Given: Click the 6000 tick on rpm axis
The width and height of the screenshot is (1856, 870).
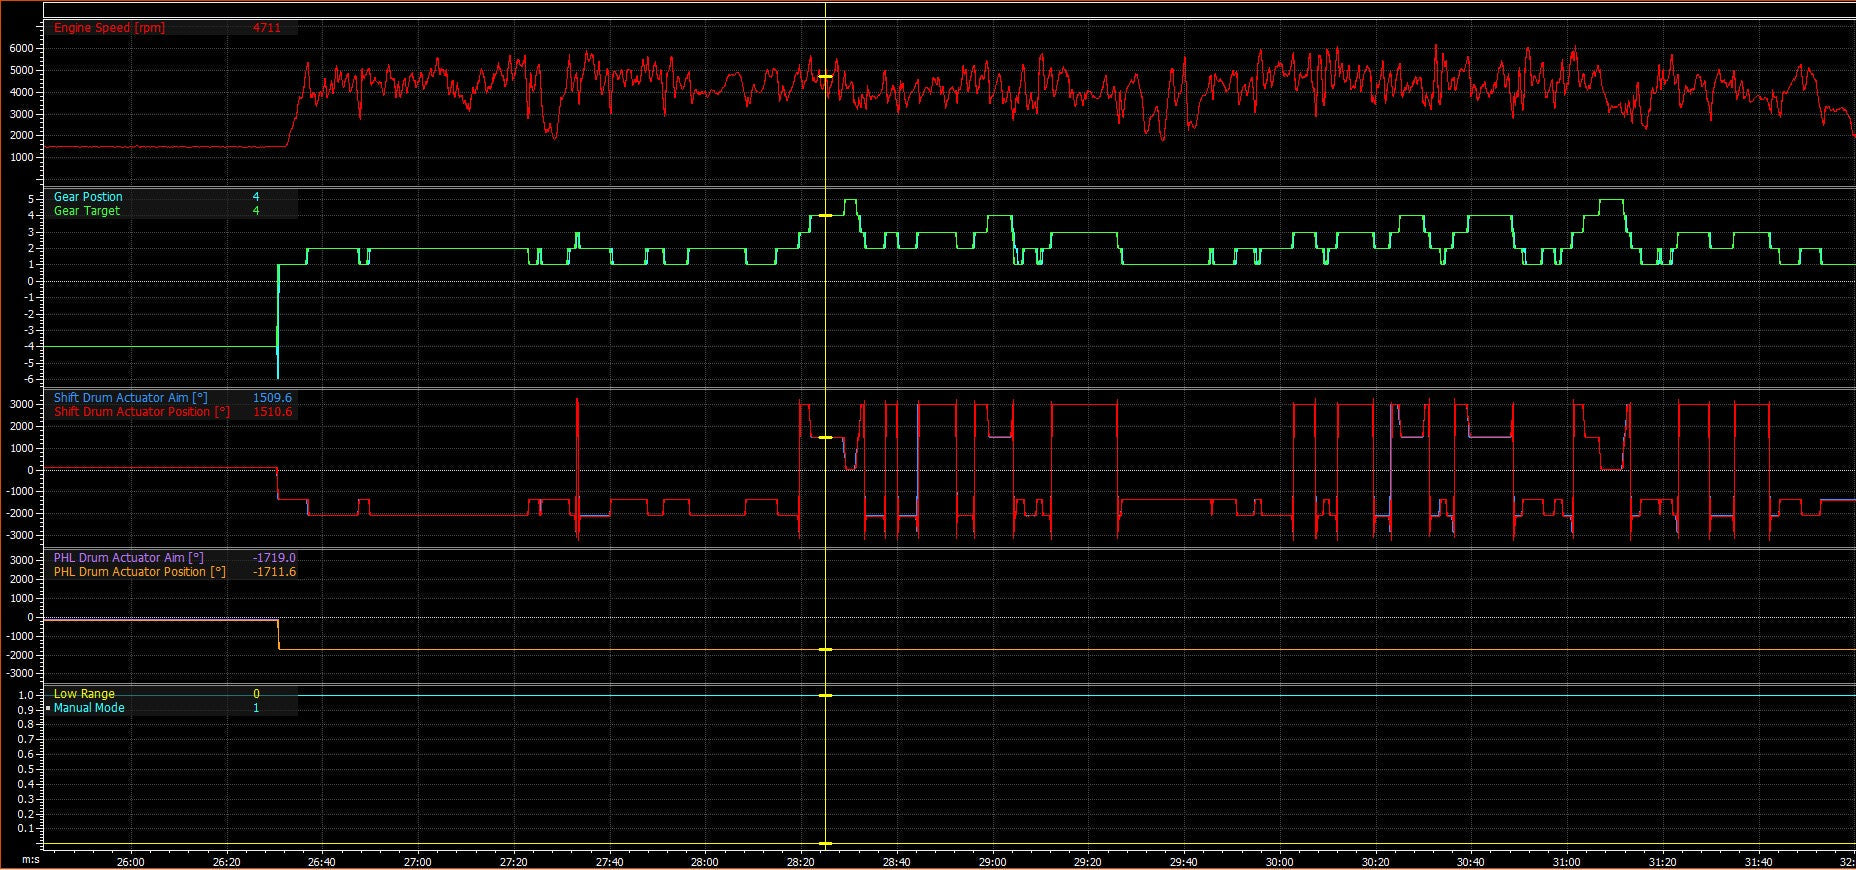Looking at the screenshot, I should [x=22, y=48].
